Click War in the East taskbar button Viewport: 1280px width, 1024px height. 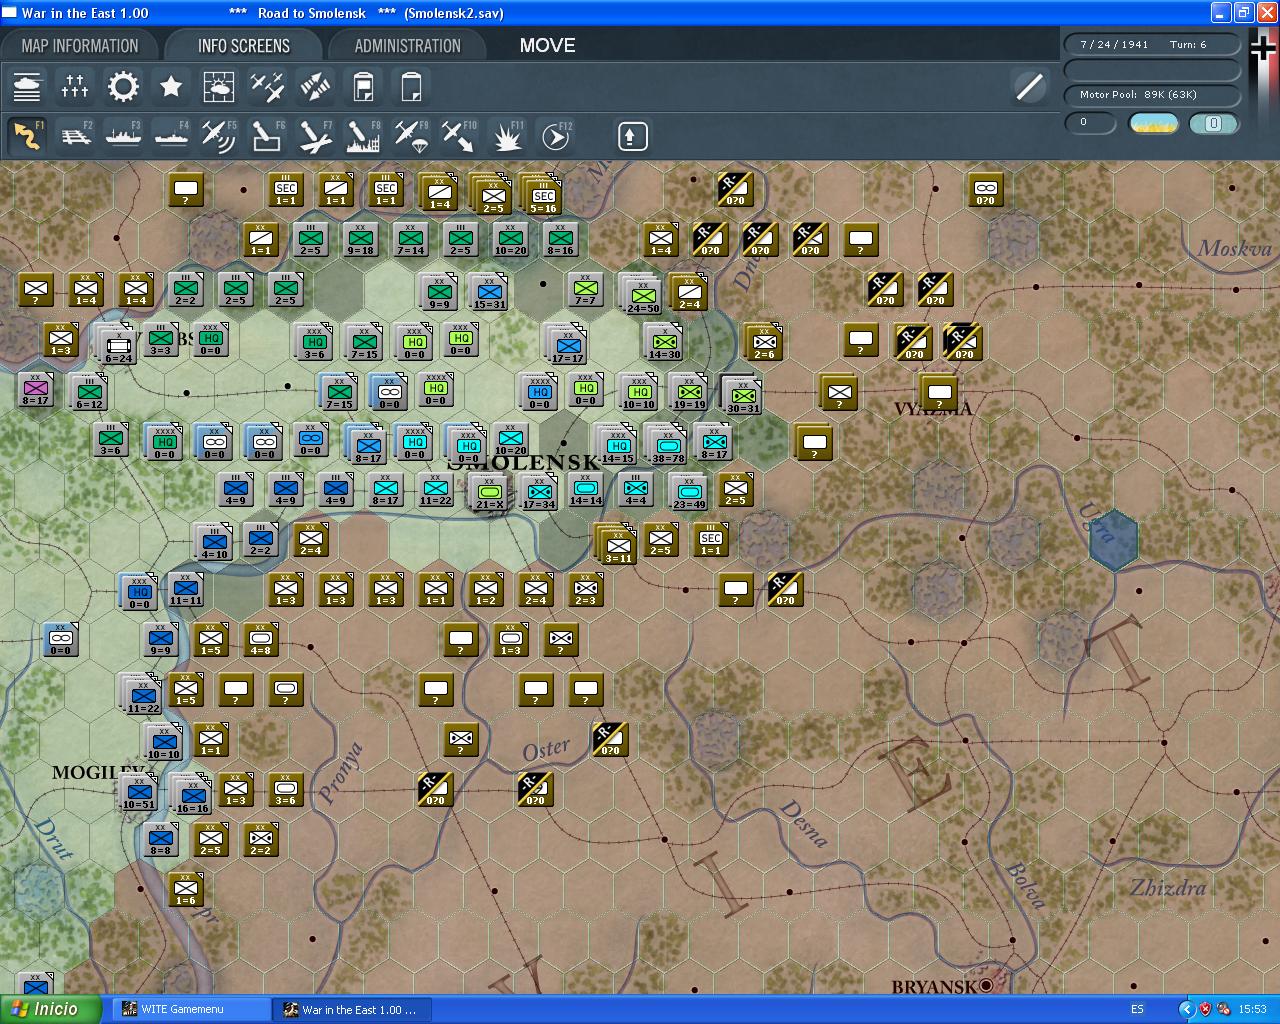pos(353,1009)
